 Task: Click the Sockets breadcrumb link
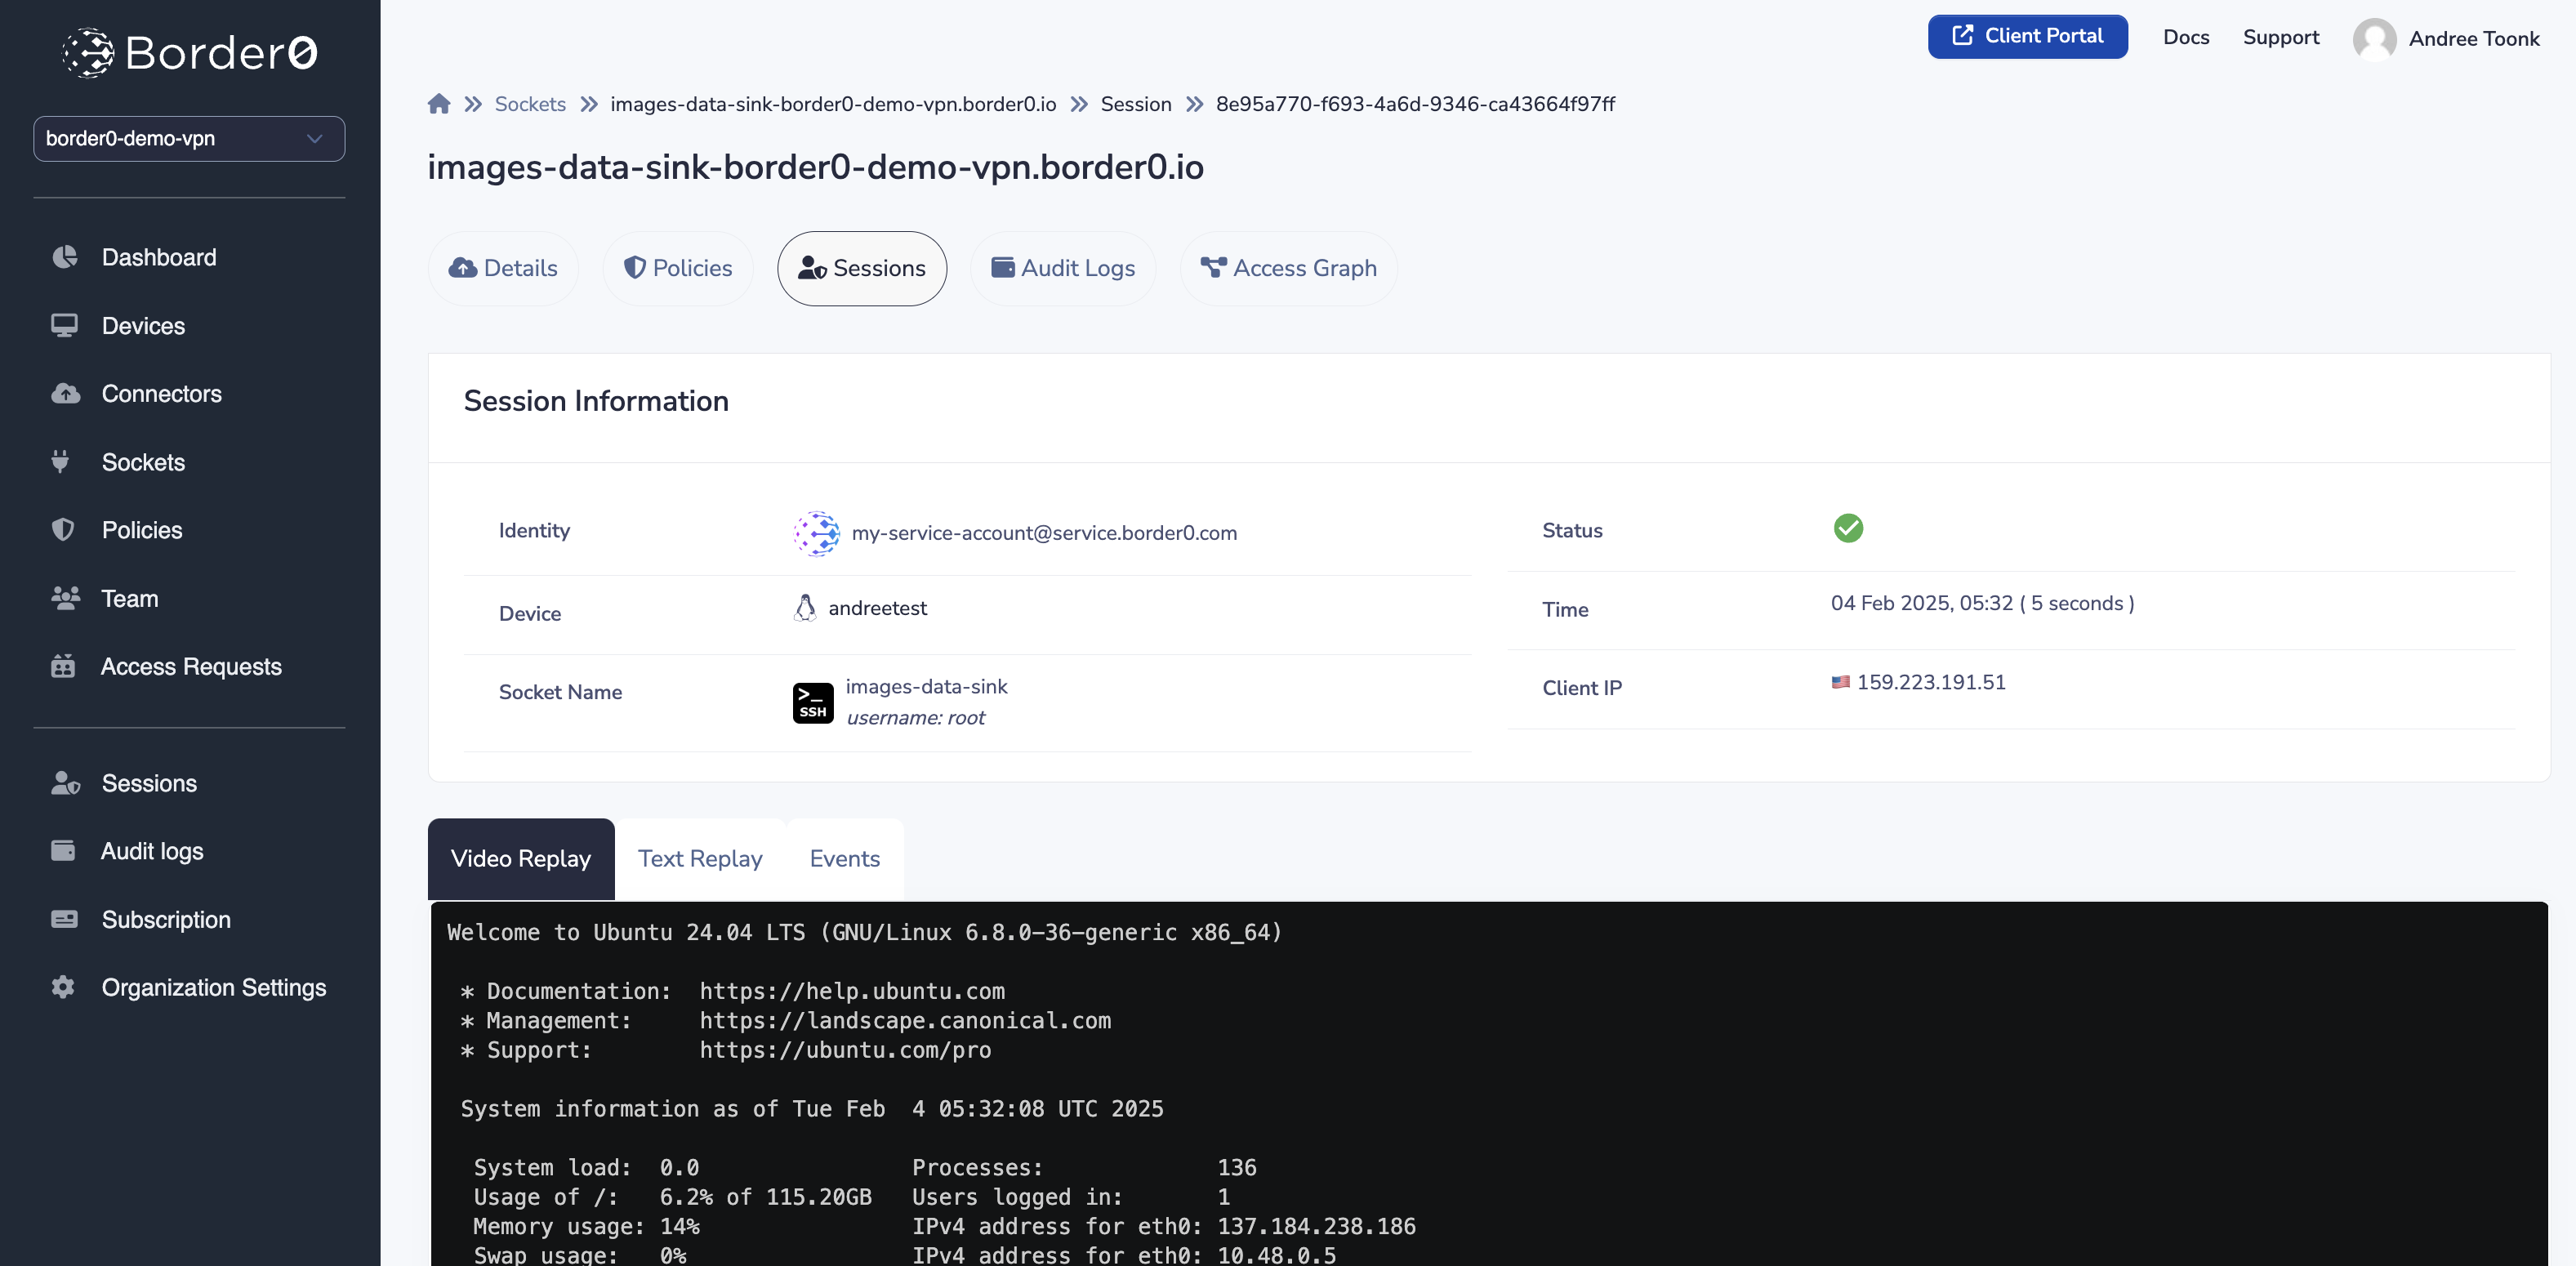530,104
